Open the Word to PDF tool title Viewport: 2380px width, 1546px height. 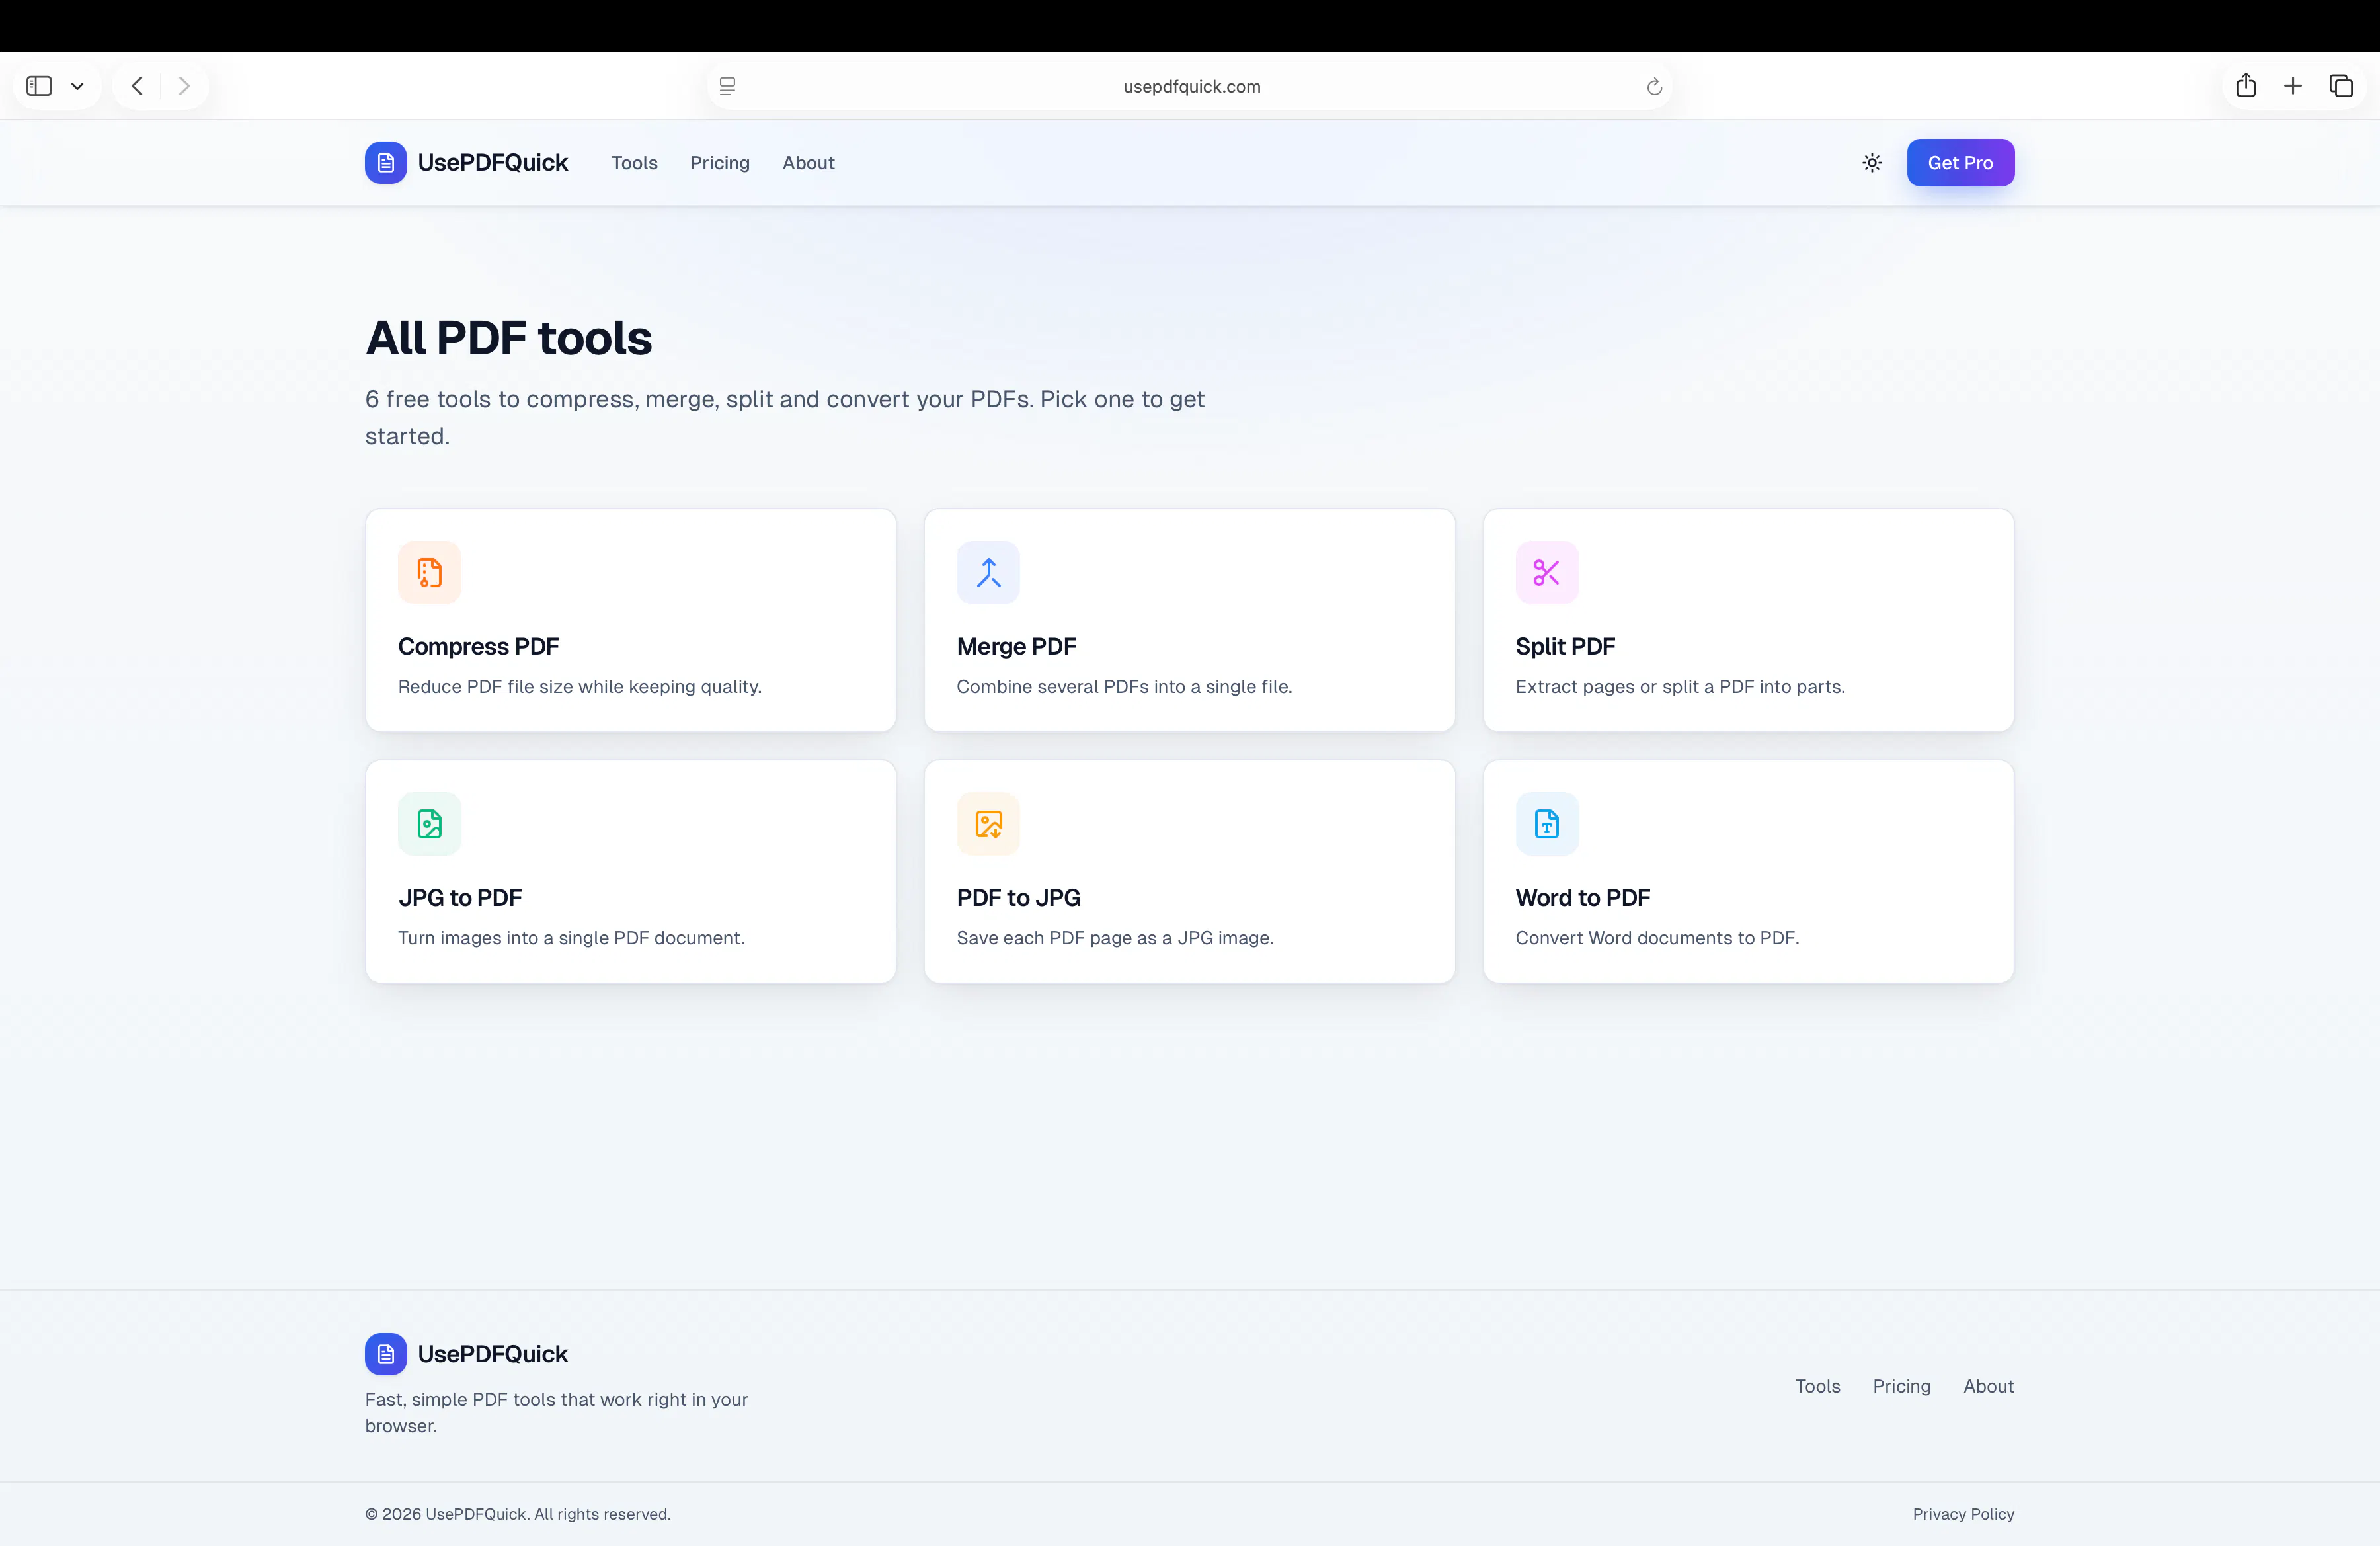point(1582,897)
